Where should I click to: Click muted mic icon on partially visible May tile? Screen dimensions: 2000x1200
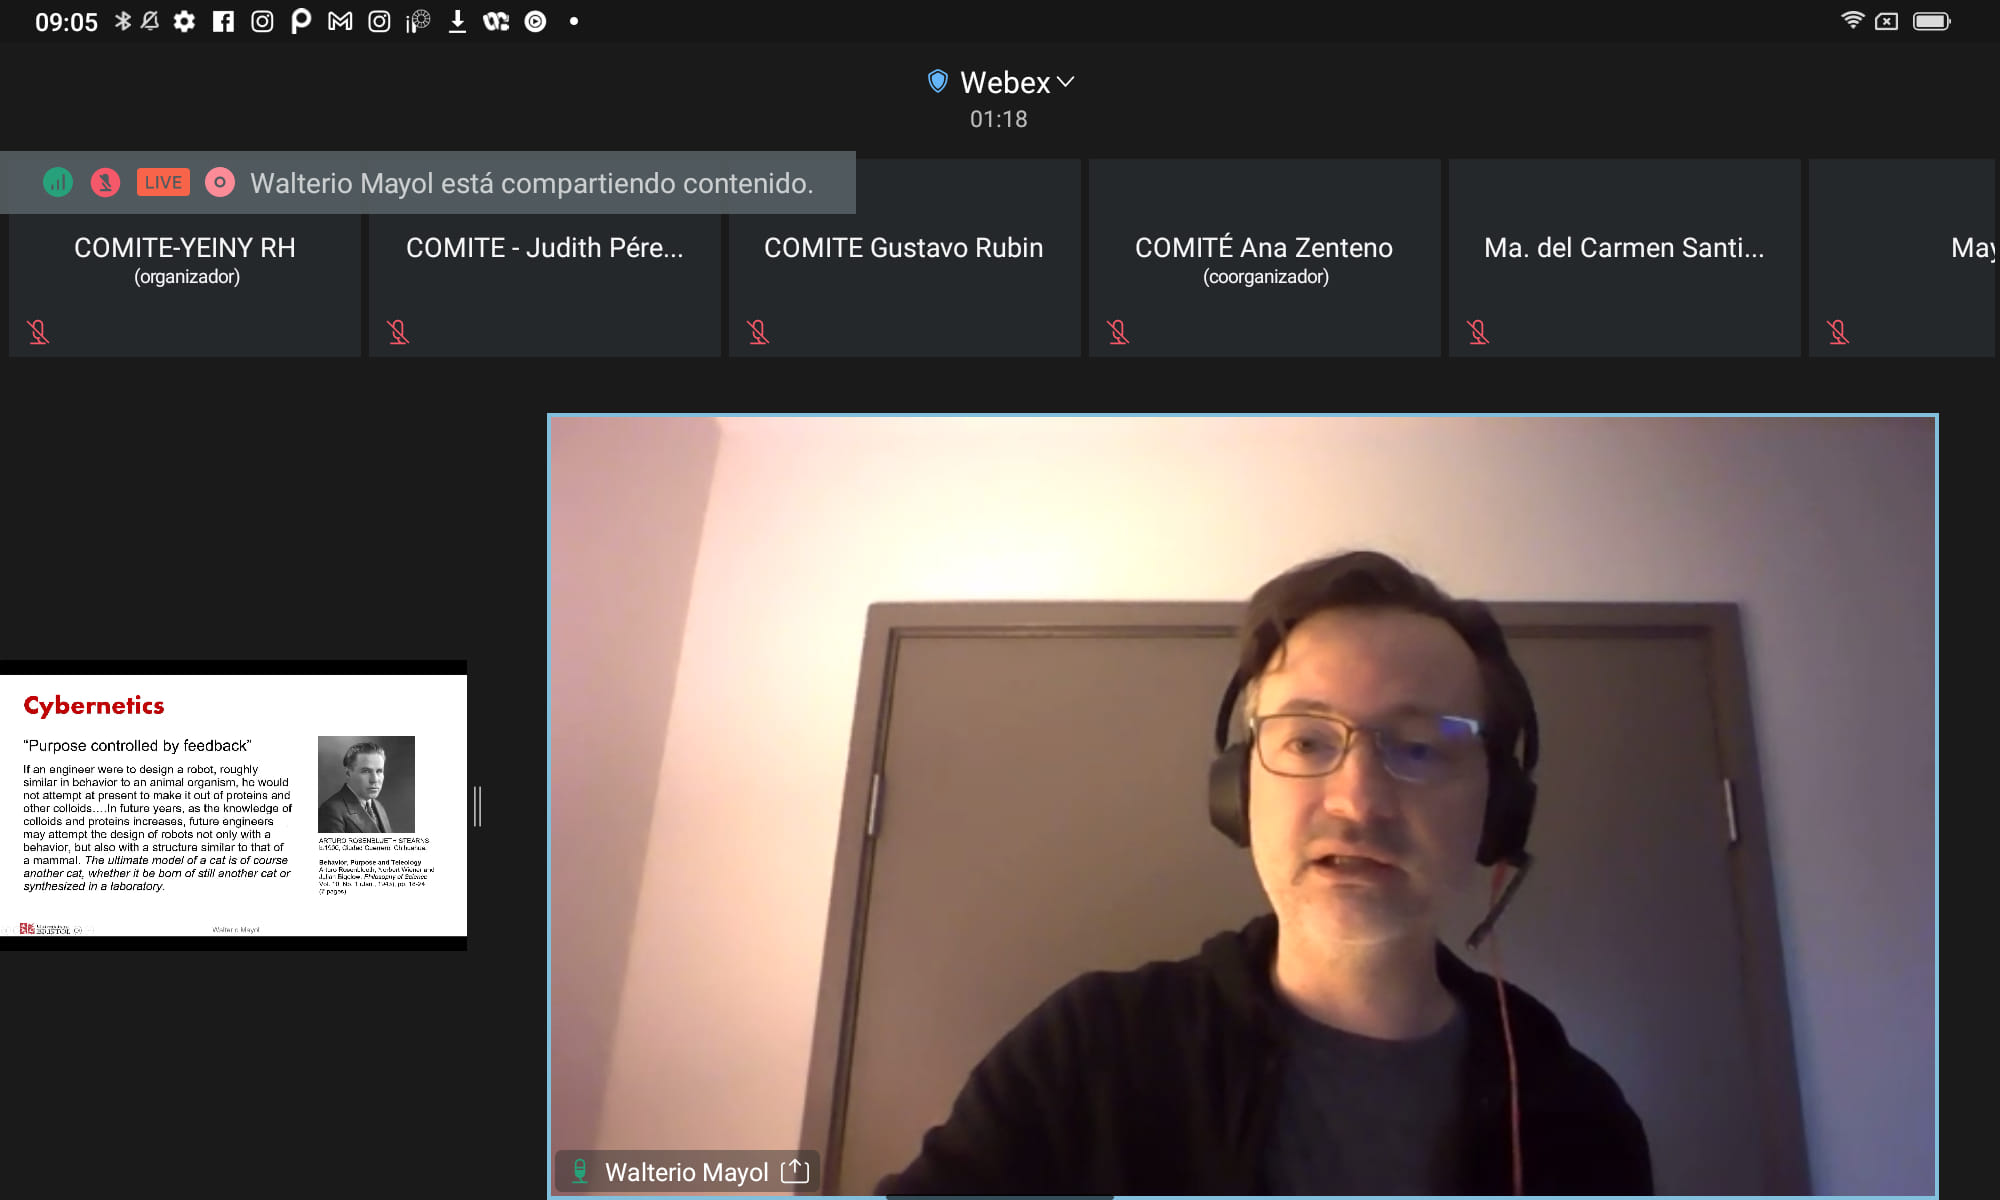click(1838, 332)
